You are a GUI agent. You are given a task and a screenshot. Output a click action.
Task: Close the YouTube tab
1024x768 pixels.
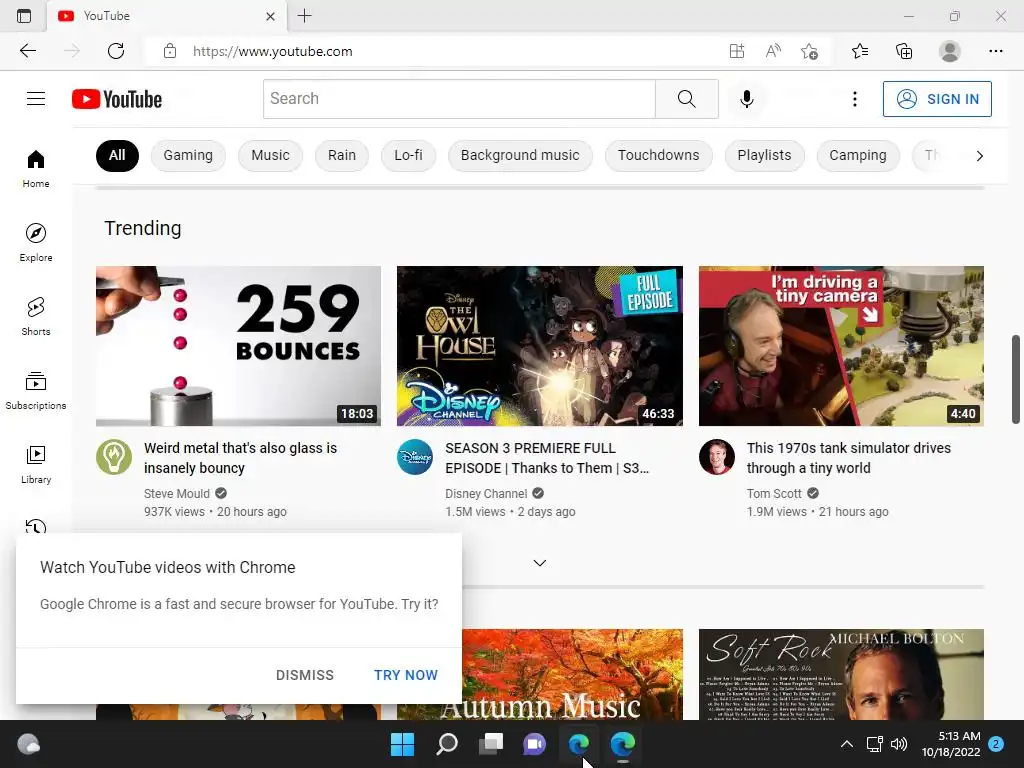(270, 16)
